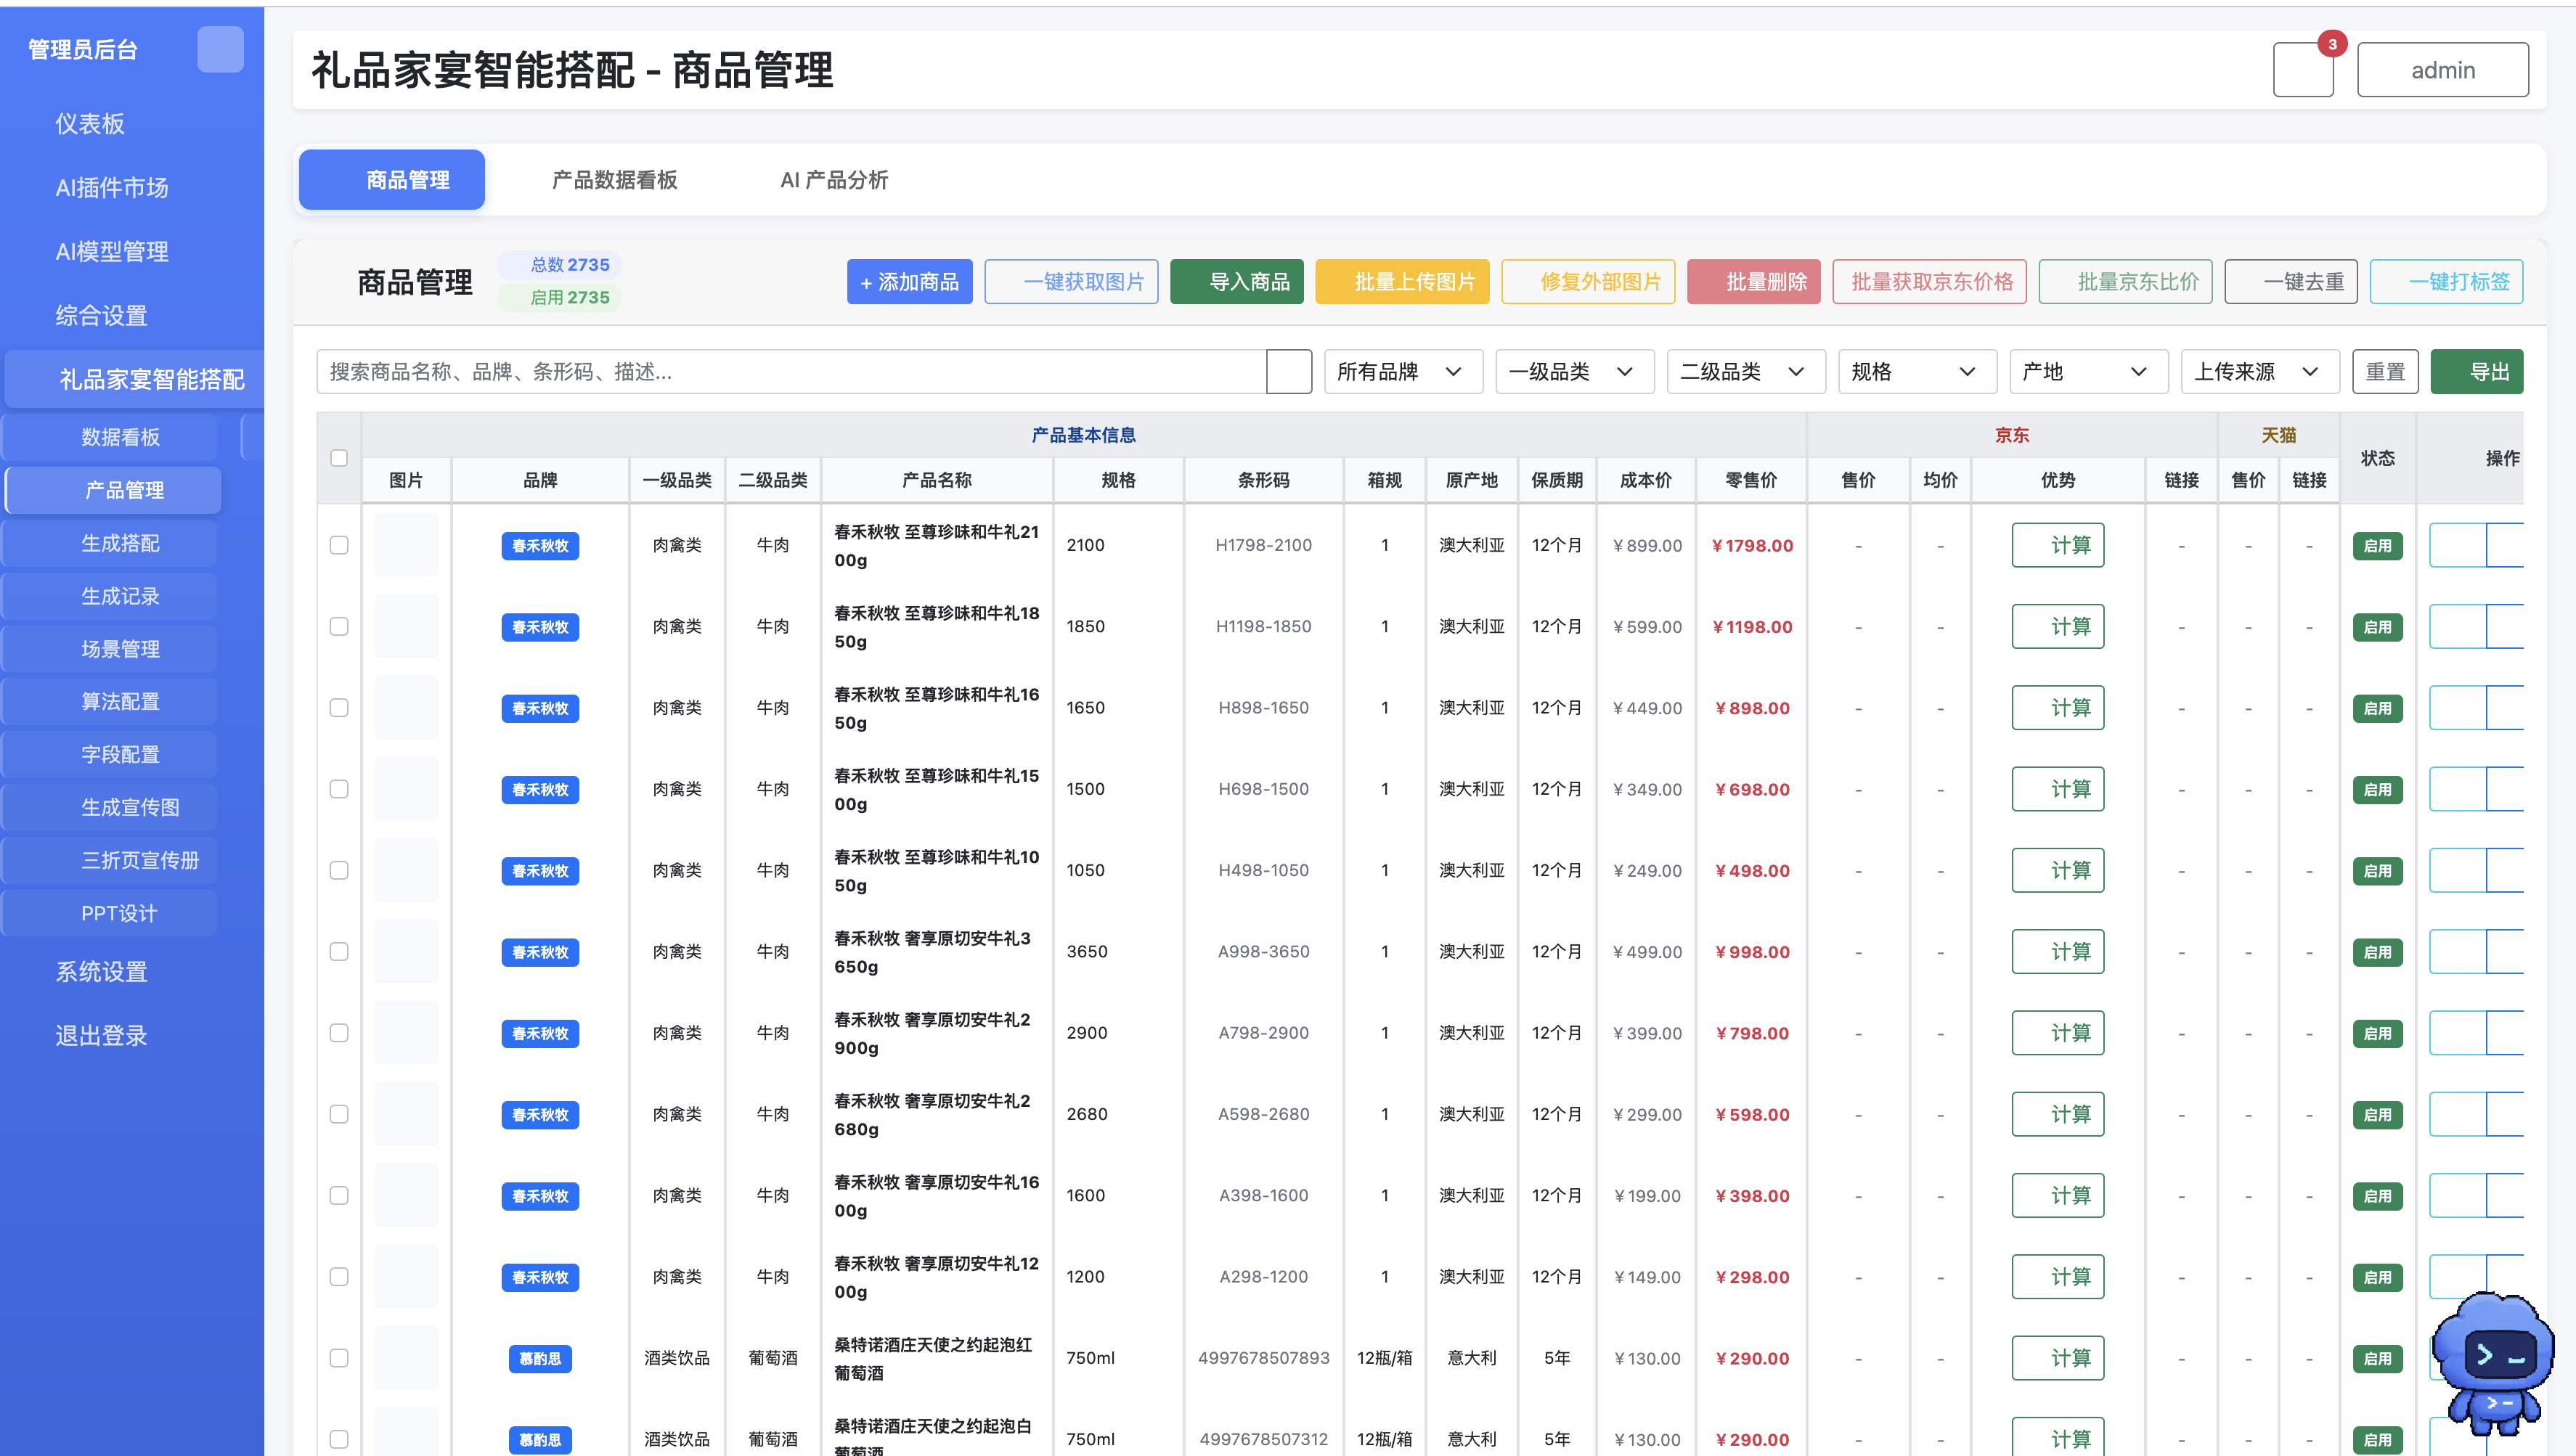Click the green 导出 export button
The width and height of the screenshot is (2576, 1456).
2477,371
